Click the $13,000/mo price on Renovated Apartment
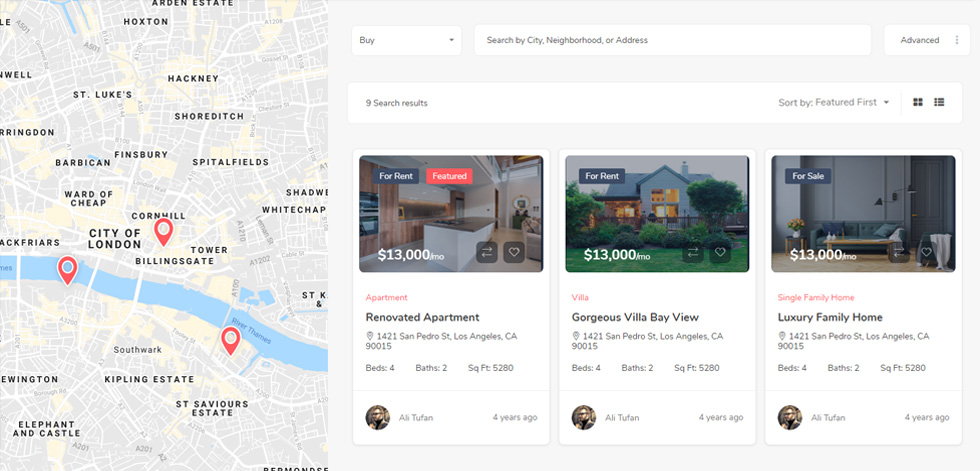This screenshot has width=980, height=471. pyautogui.click(x=411, y=255)
